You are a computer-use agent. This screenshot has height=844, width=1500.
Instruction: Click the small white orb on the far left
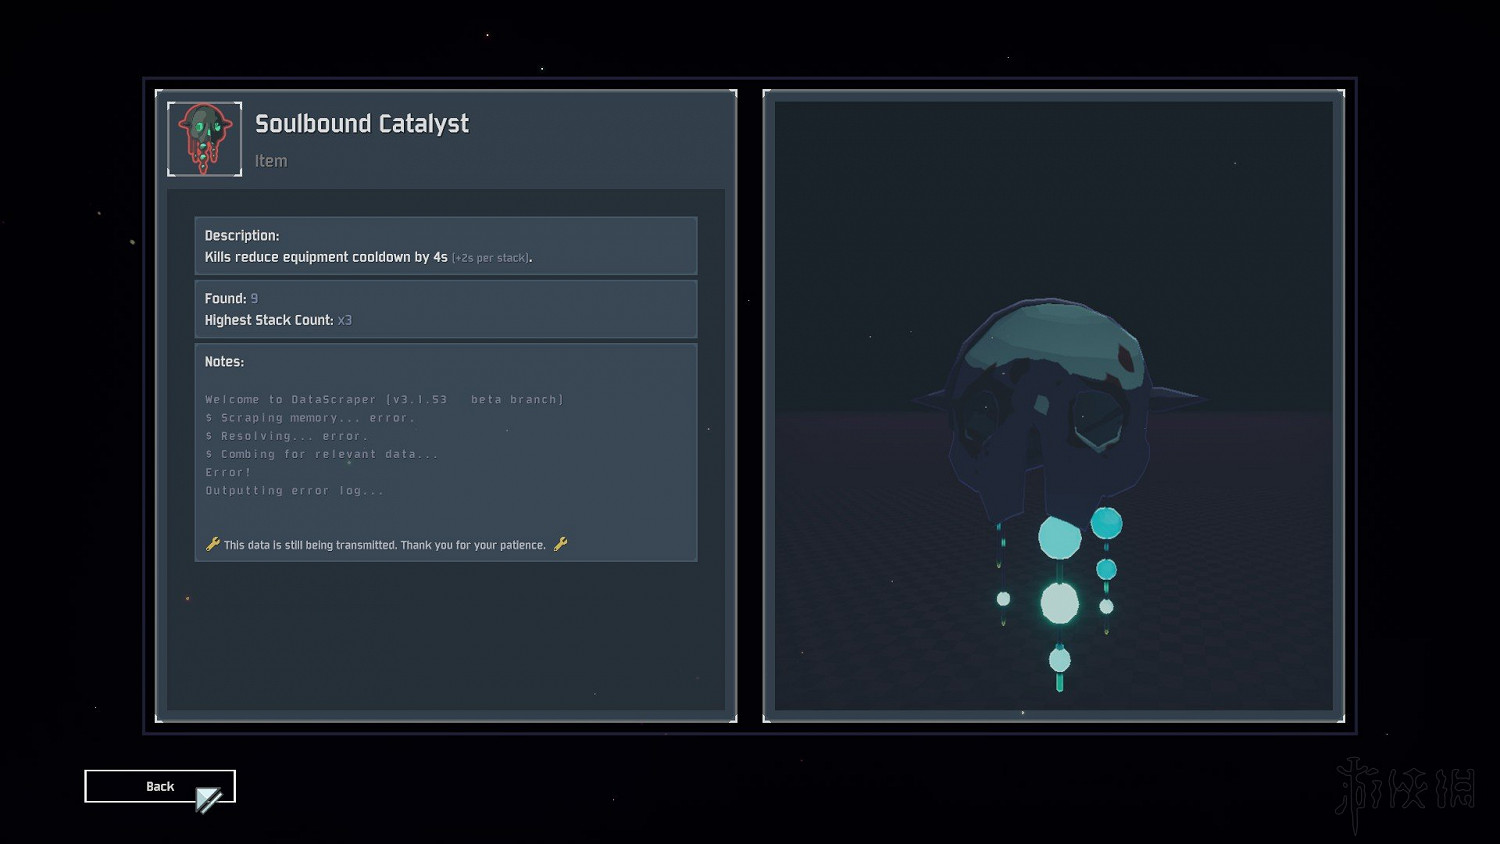click(1003, 599)
